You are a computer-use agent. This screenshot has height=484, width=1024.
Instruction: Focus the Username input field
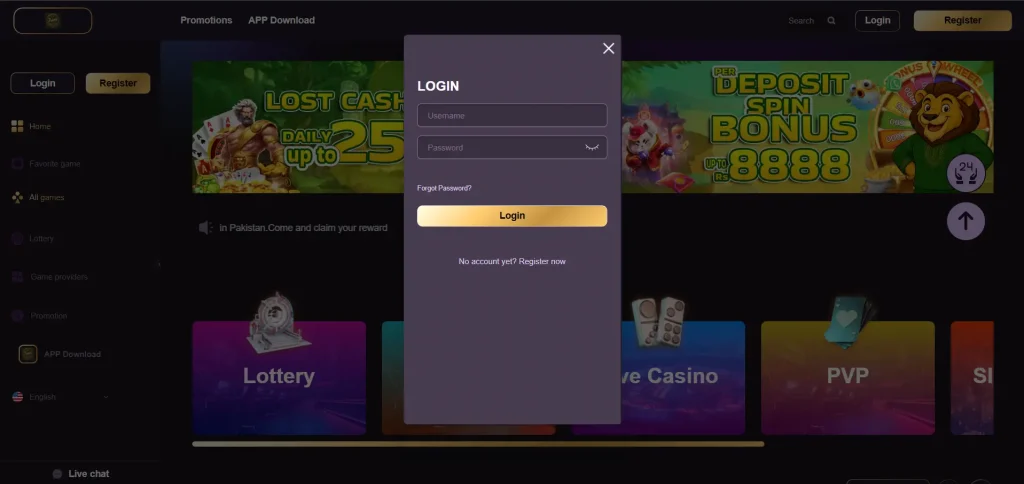[512, 116]
